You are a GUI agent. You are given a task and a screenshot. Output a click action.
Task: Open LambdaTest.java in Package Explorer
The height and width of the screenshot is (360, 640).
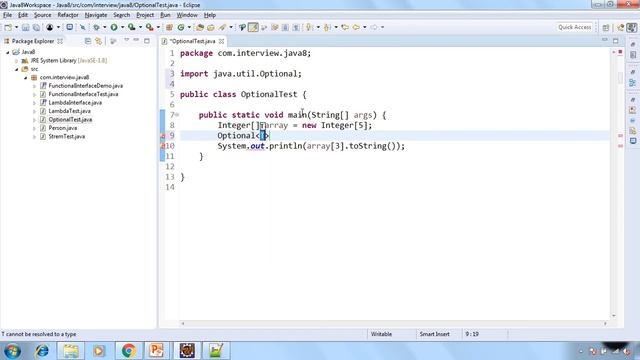pyautogui.click(x=69, y=111)
